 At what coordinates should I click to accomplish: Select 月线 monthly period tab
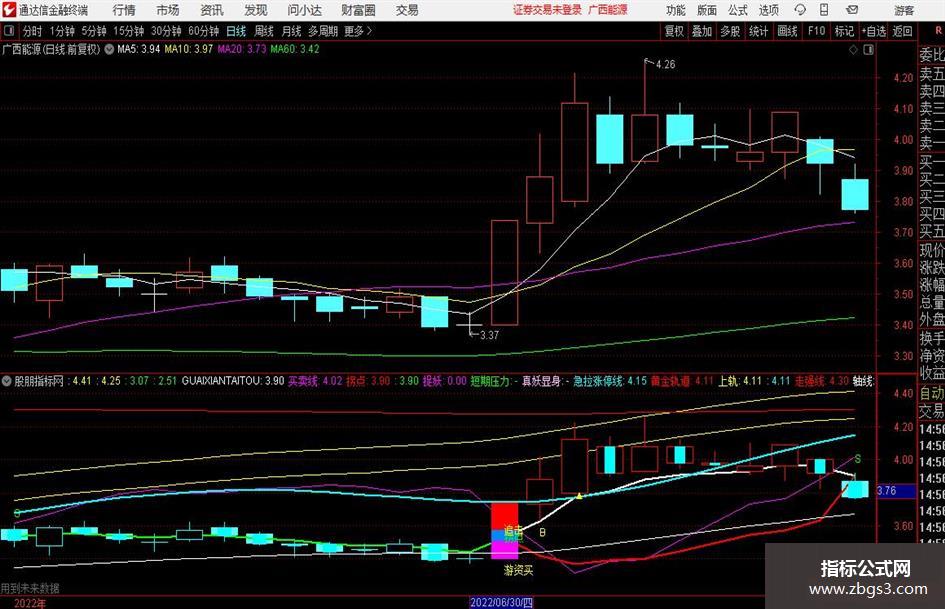(291, 31)
